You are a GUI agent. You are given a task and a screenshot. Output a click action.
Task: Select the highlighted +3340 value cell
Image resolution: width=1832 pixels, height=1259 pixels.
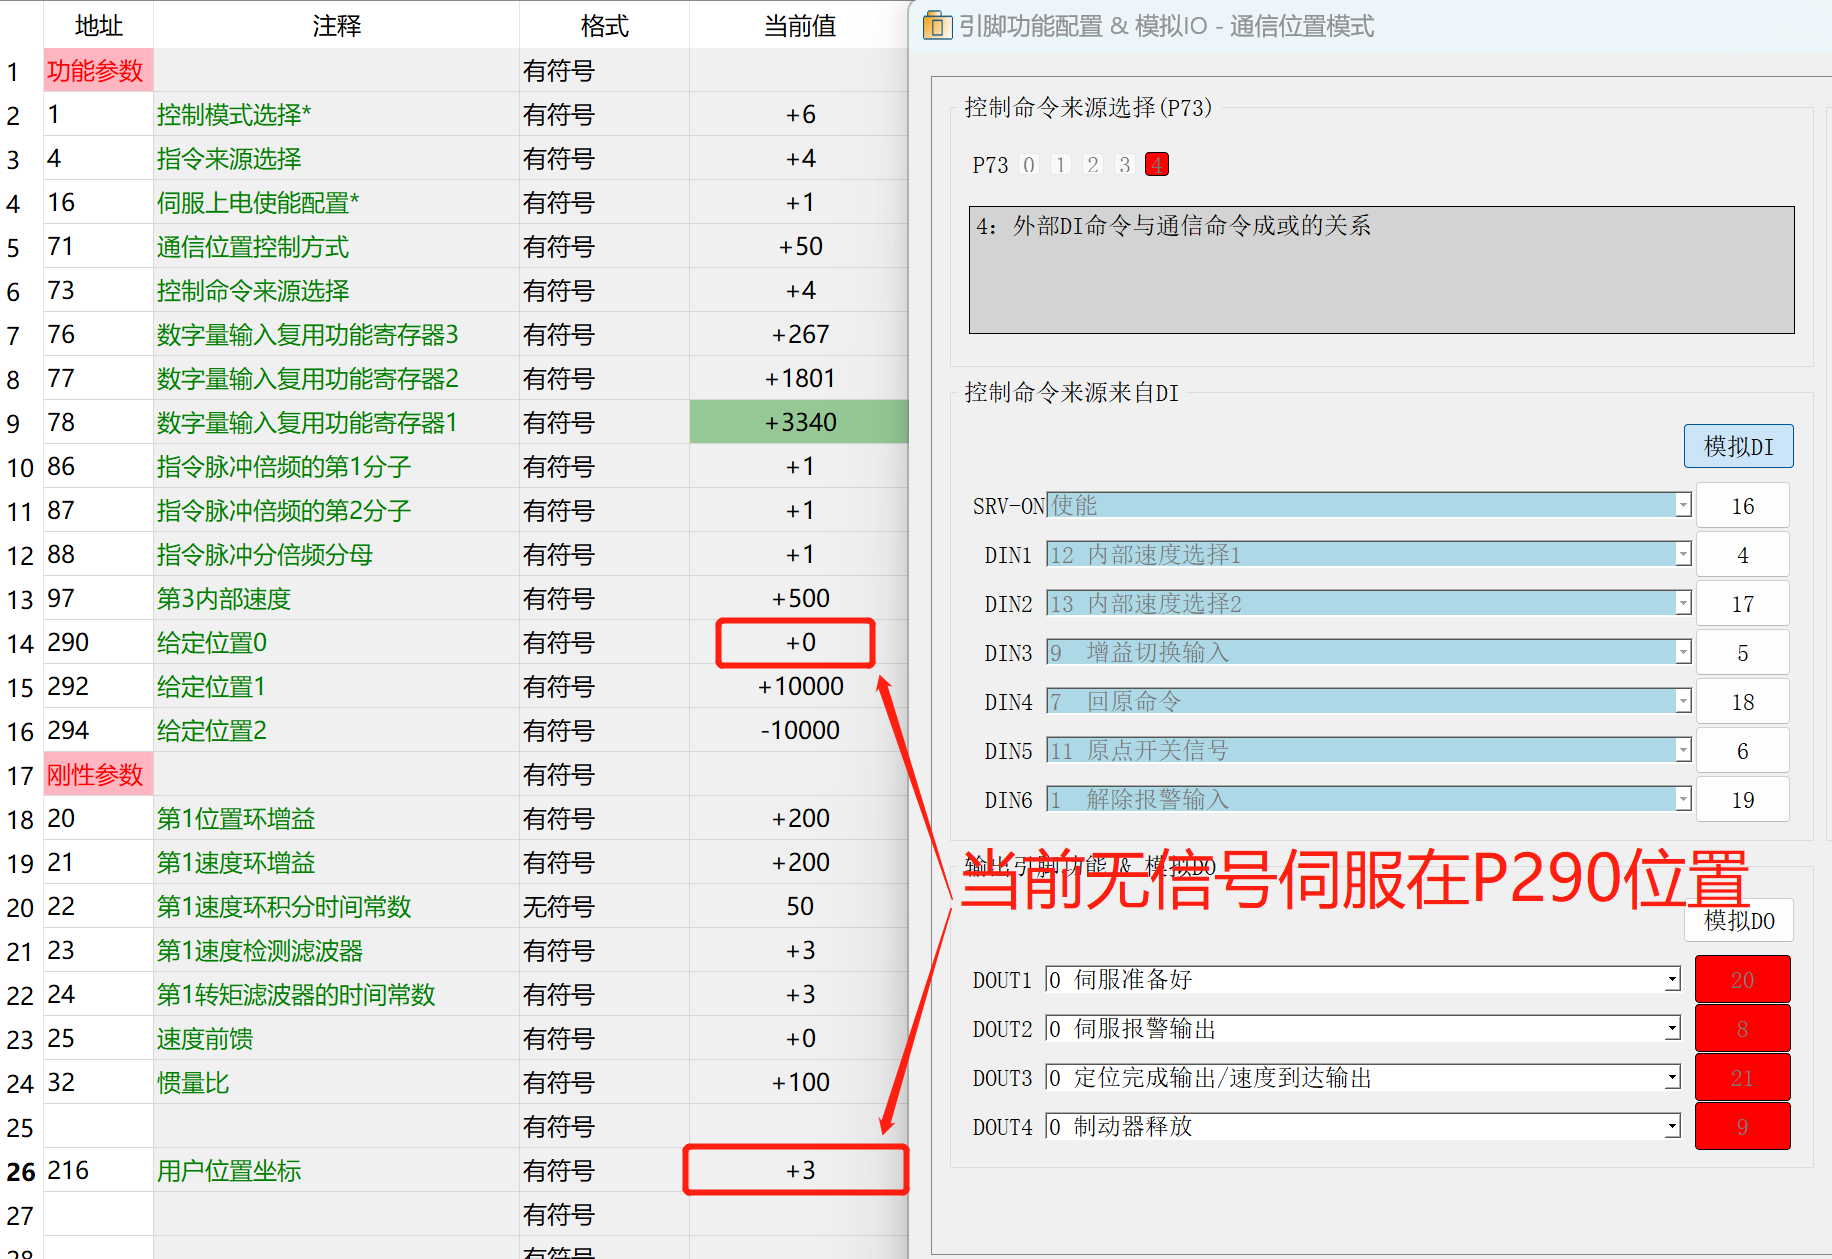click(799, 423)
